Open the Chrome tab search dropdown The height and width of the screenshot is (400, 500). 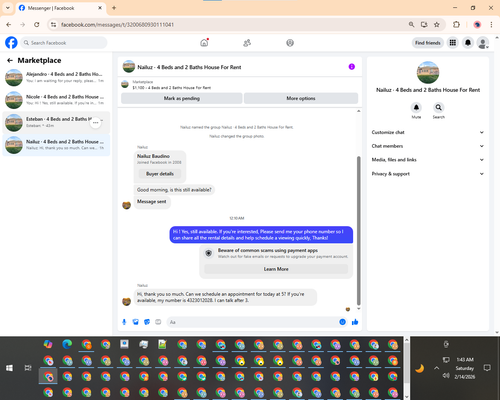[x=8, y=8]
